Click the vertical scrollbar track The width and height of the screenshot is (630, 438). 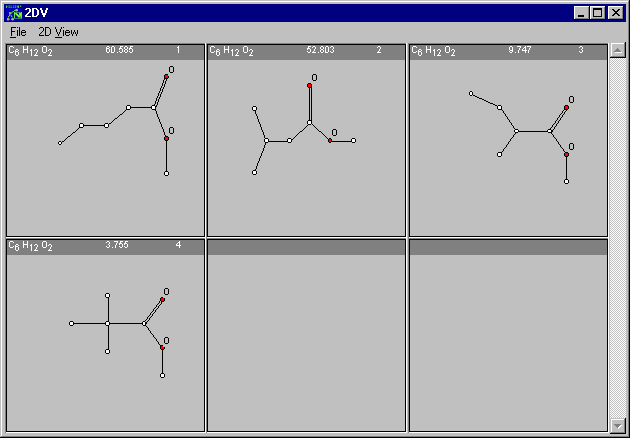(x=618, y=238)
